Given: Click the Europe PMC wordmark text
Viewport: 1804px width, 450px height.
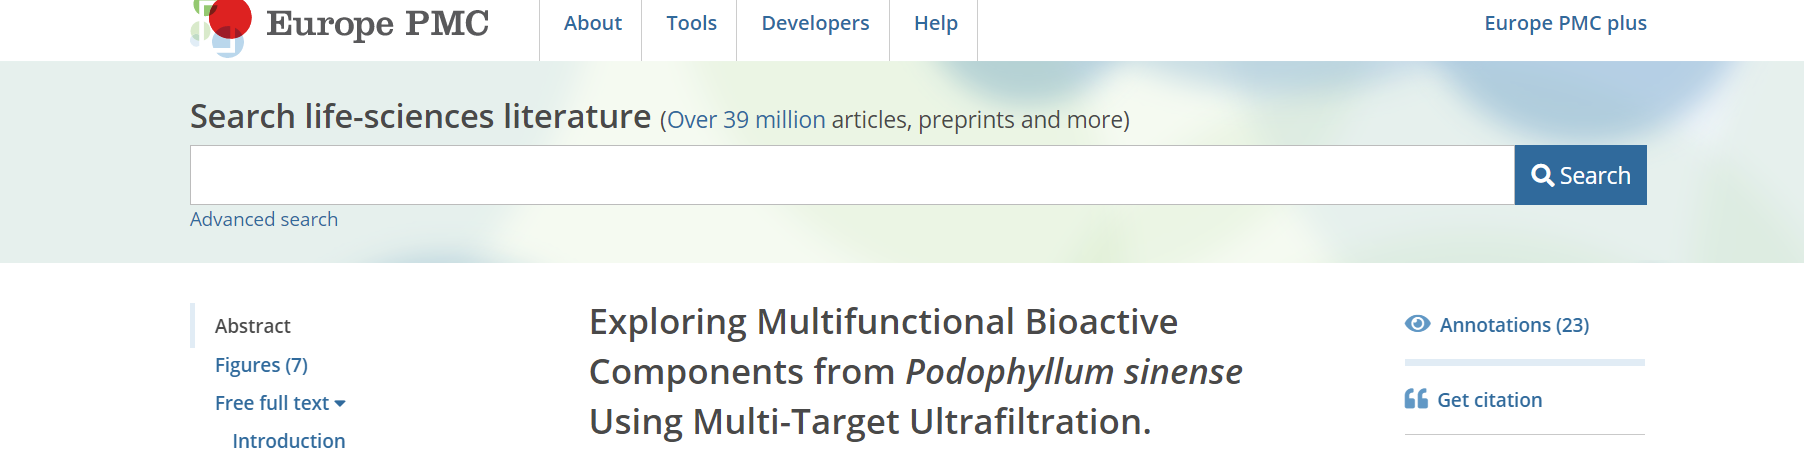Looking at the screenshot, I should 377,23.
